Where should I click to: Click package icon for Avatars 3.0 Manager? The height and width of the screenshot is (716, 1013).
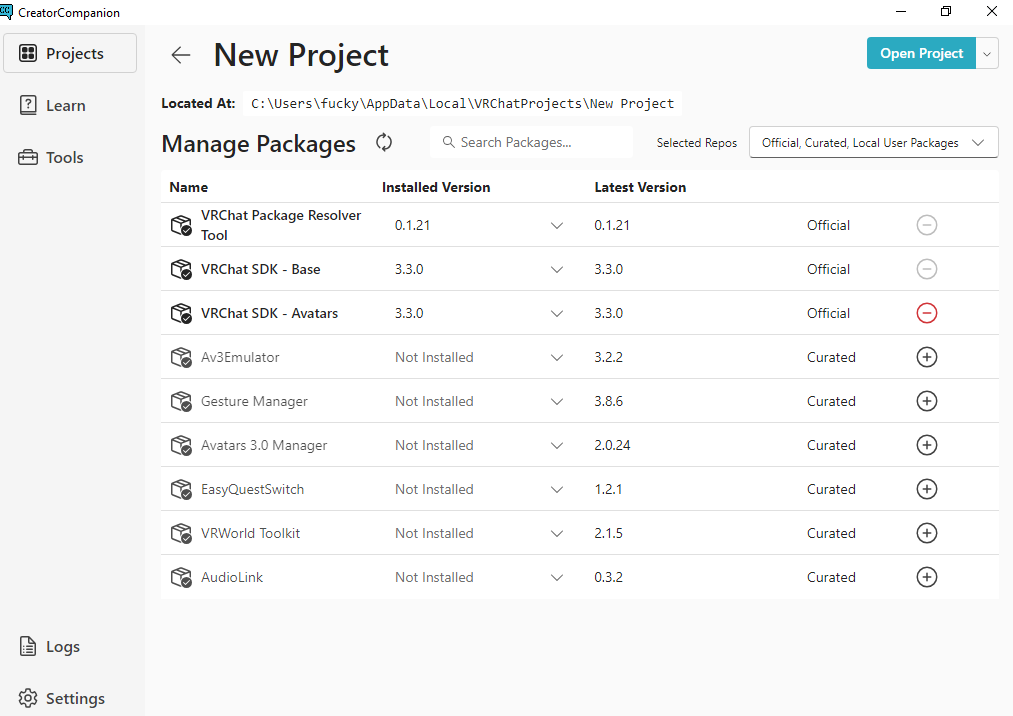(181, 445)
